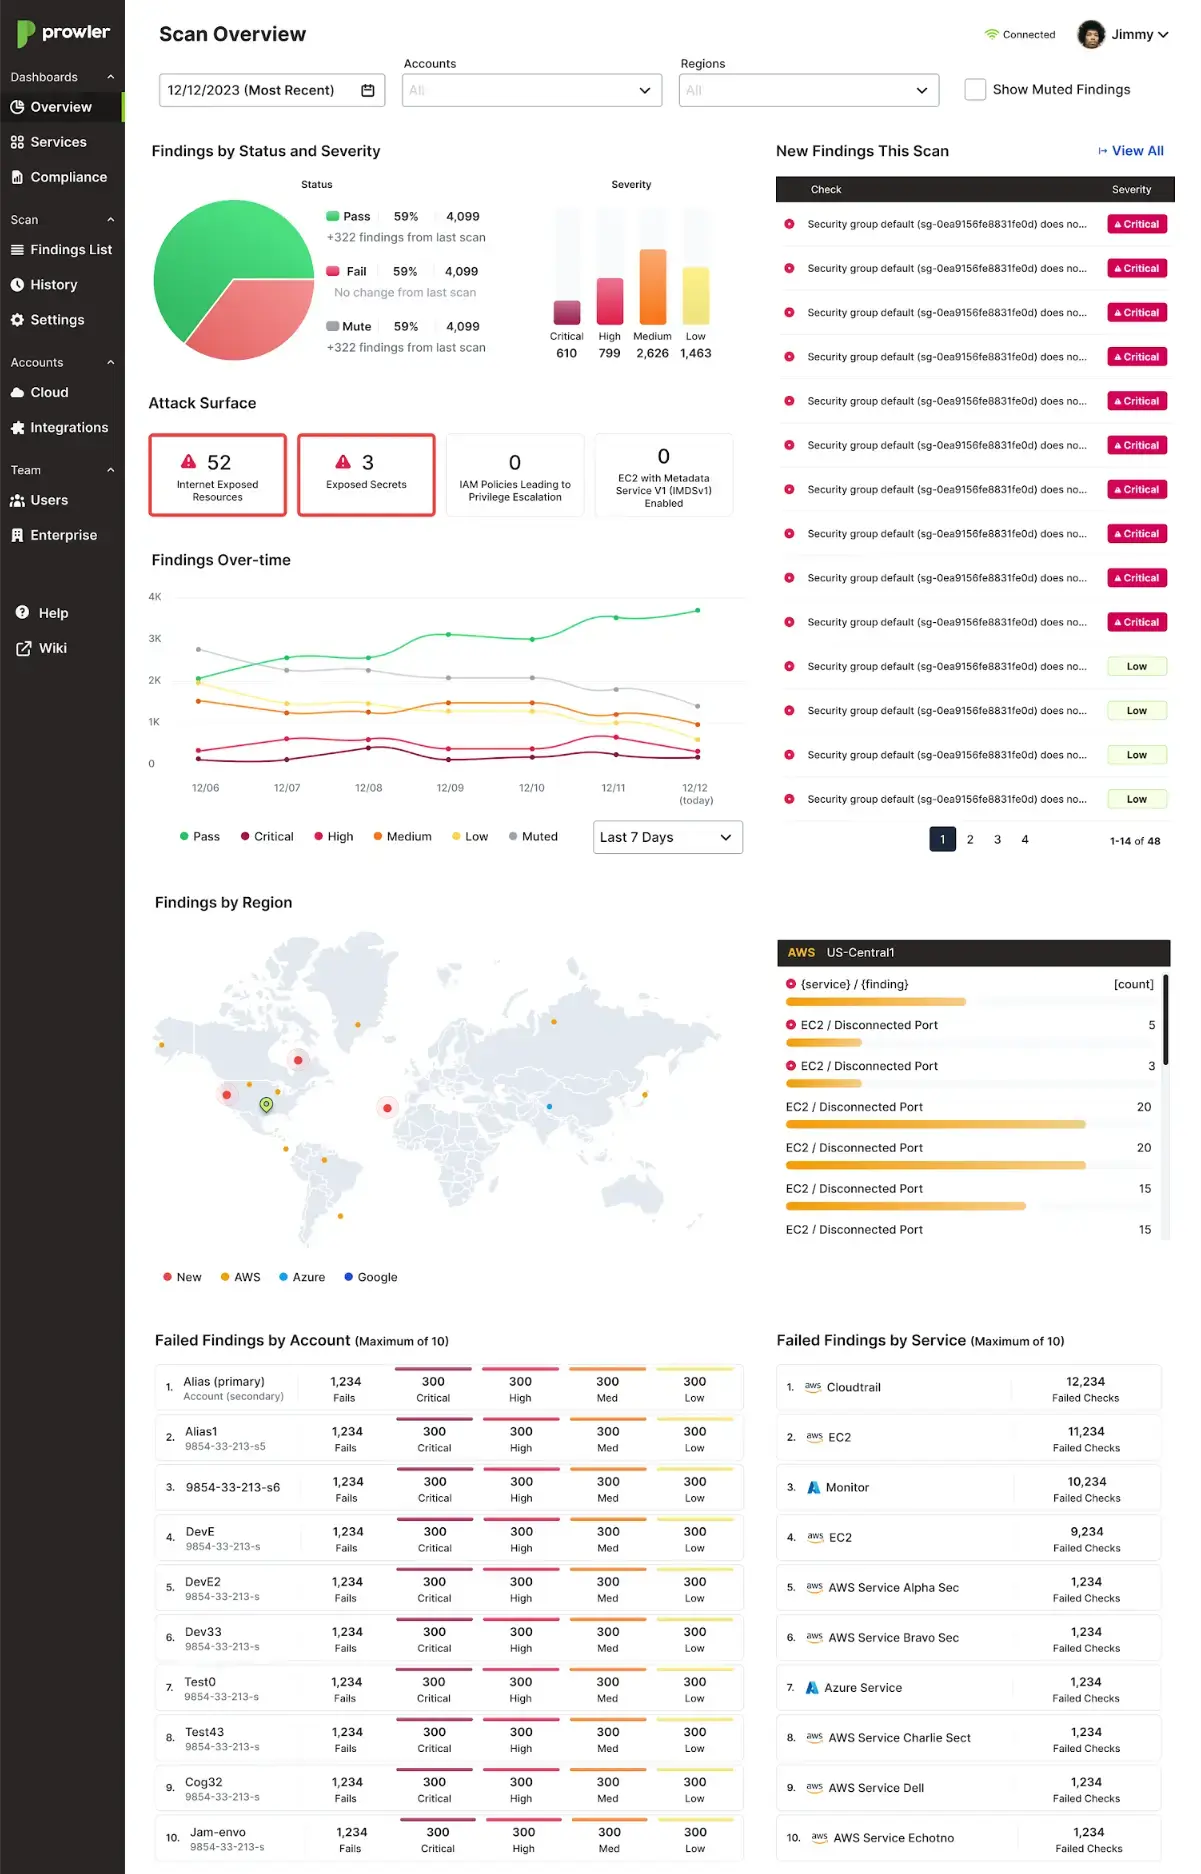Open Compliance clipboard icon in sidebar

[x=17, y=177]
